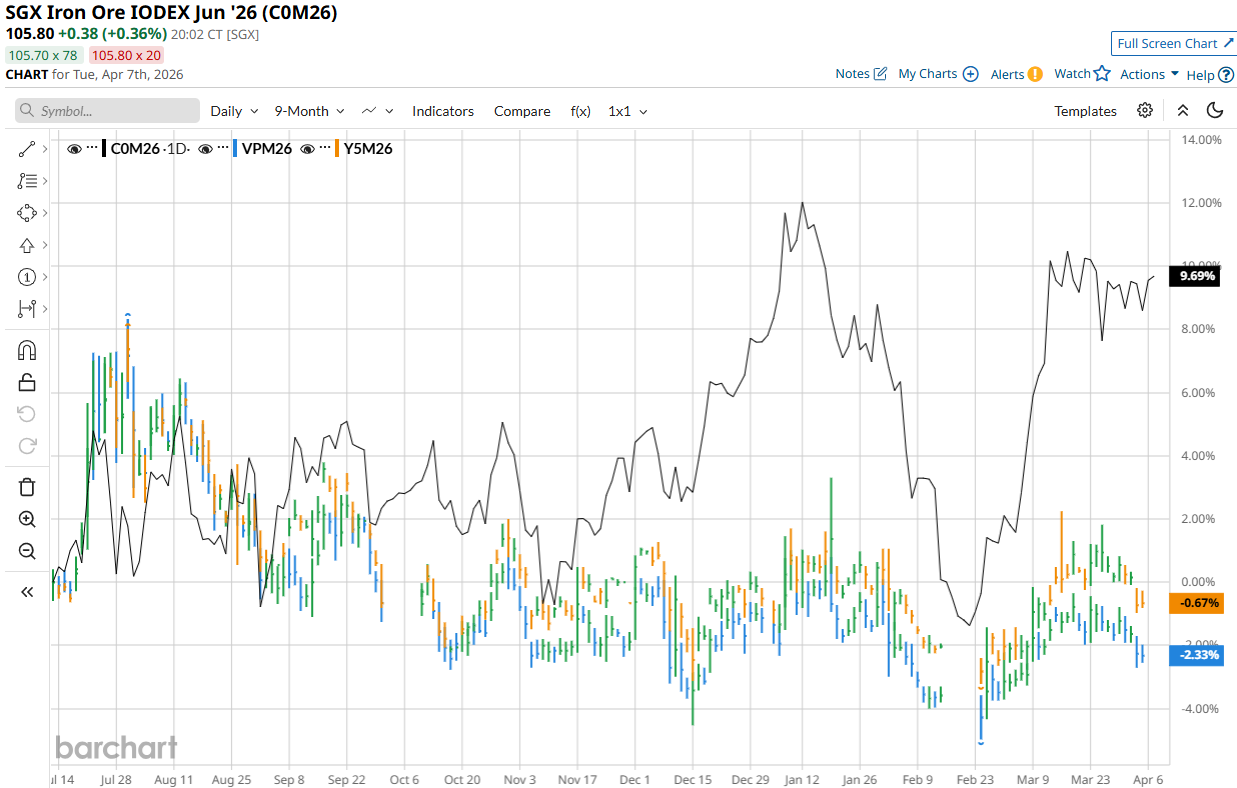
Task: Delete drawings with the trash icon
Action: pos(27,487)
